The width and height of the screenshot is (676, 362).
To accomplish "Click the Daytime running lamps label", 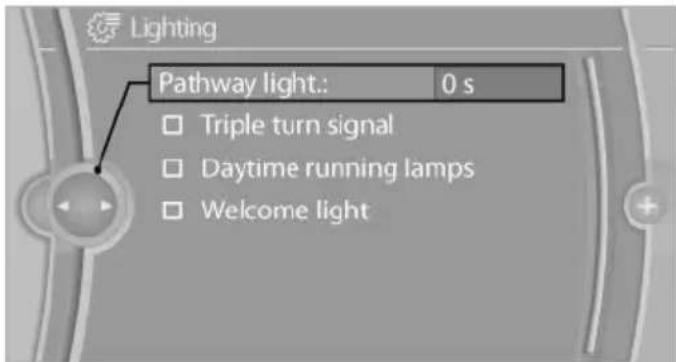I will [x=338, y=169].
